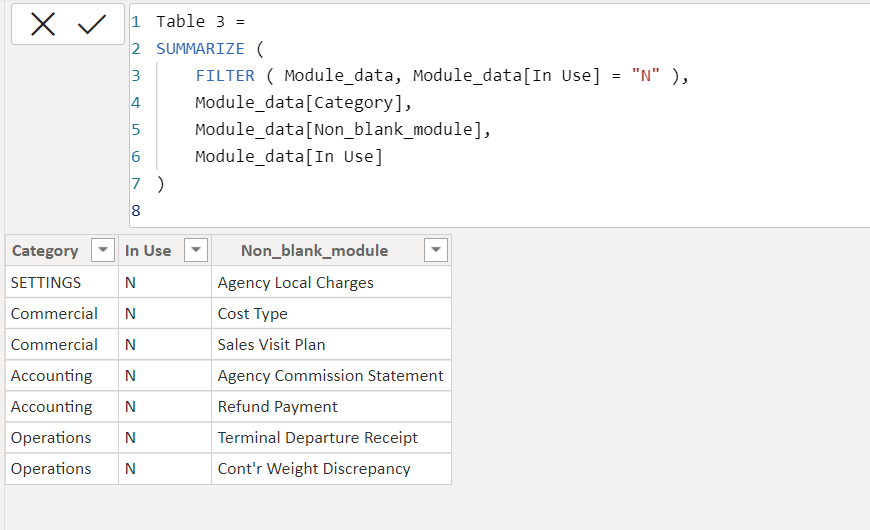Click the FILTER function in the formula
The image size is (870, 530).
click(225, 75)
